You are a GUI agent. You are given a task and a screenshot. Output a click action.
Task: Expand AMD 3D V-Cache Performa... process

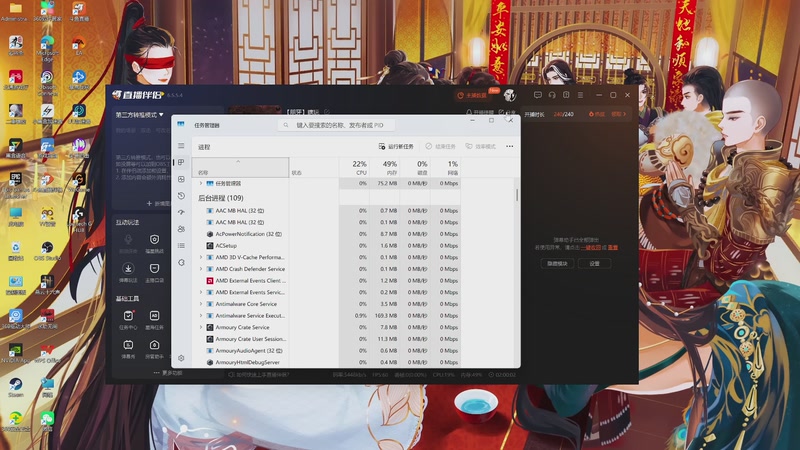[x=201, y=257]
